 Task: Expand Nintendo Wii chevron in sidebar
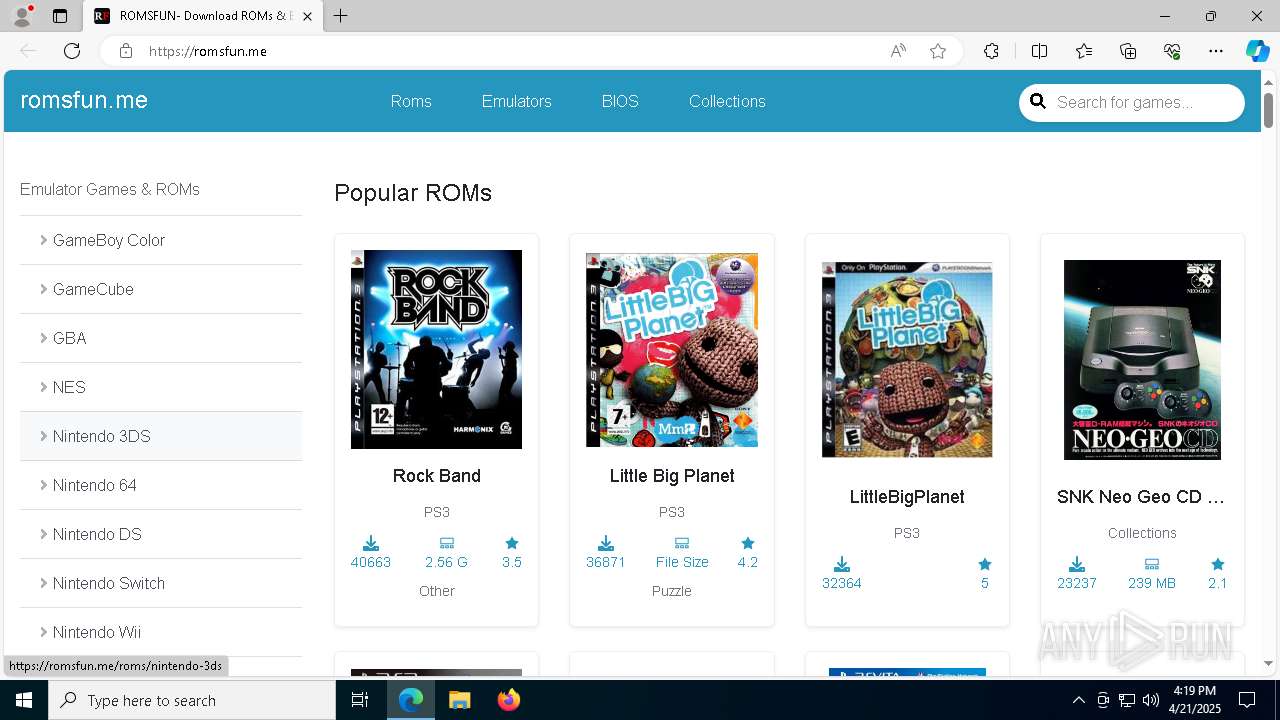(x=44, y=632)
